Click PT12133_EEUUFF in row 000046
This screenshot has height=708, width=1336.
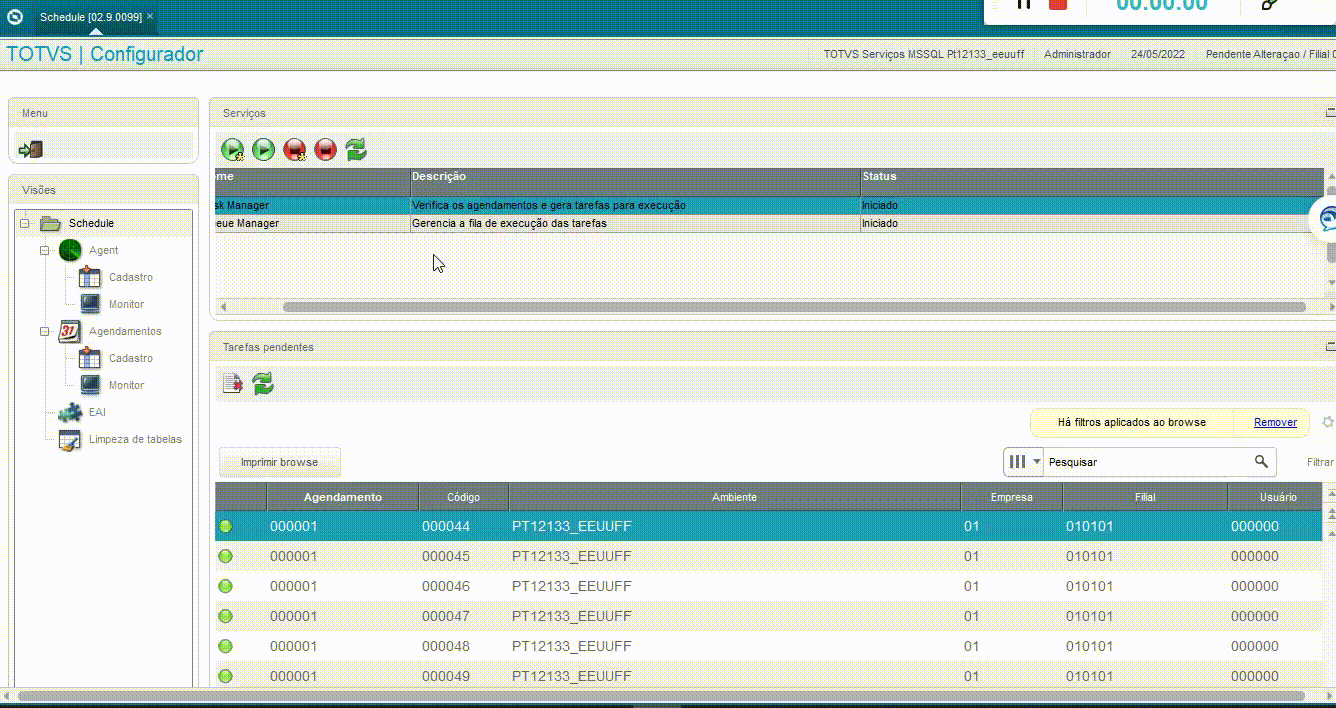572,586
